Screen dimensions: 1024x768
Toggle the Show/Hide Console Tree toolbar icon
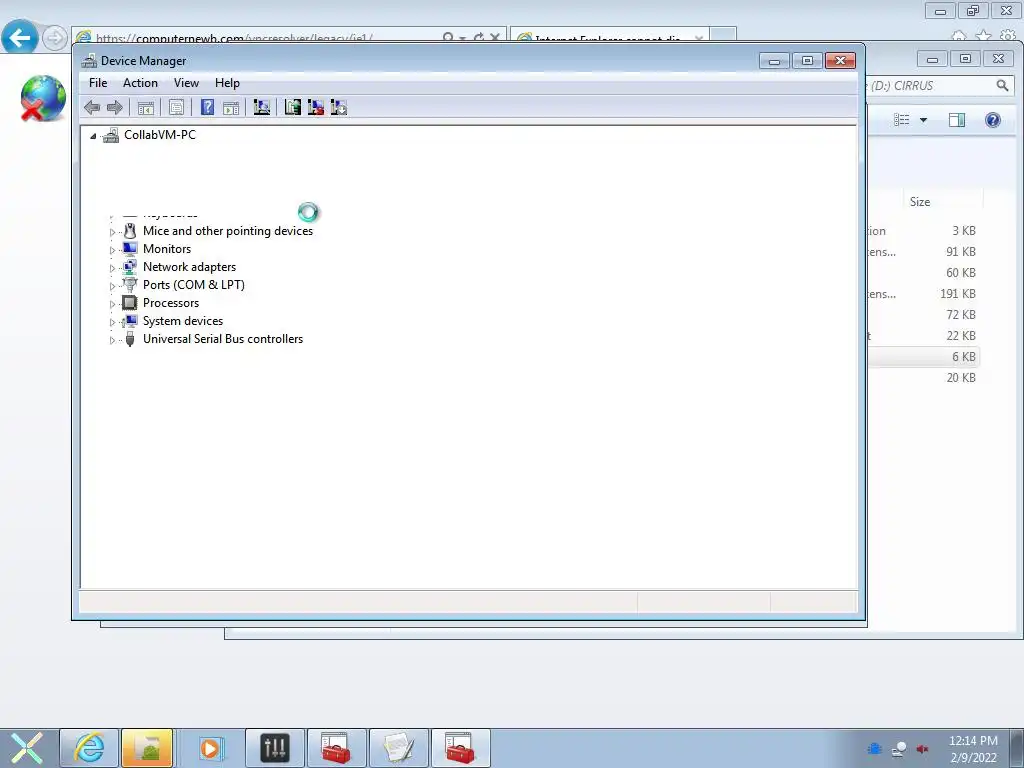click(146, 108)
